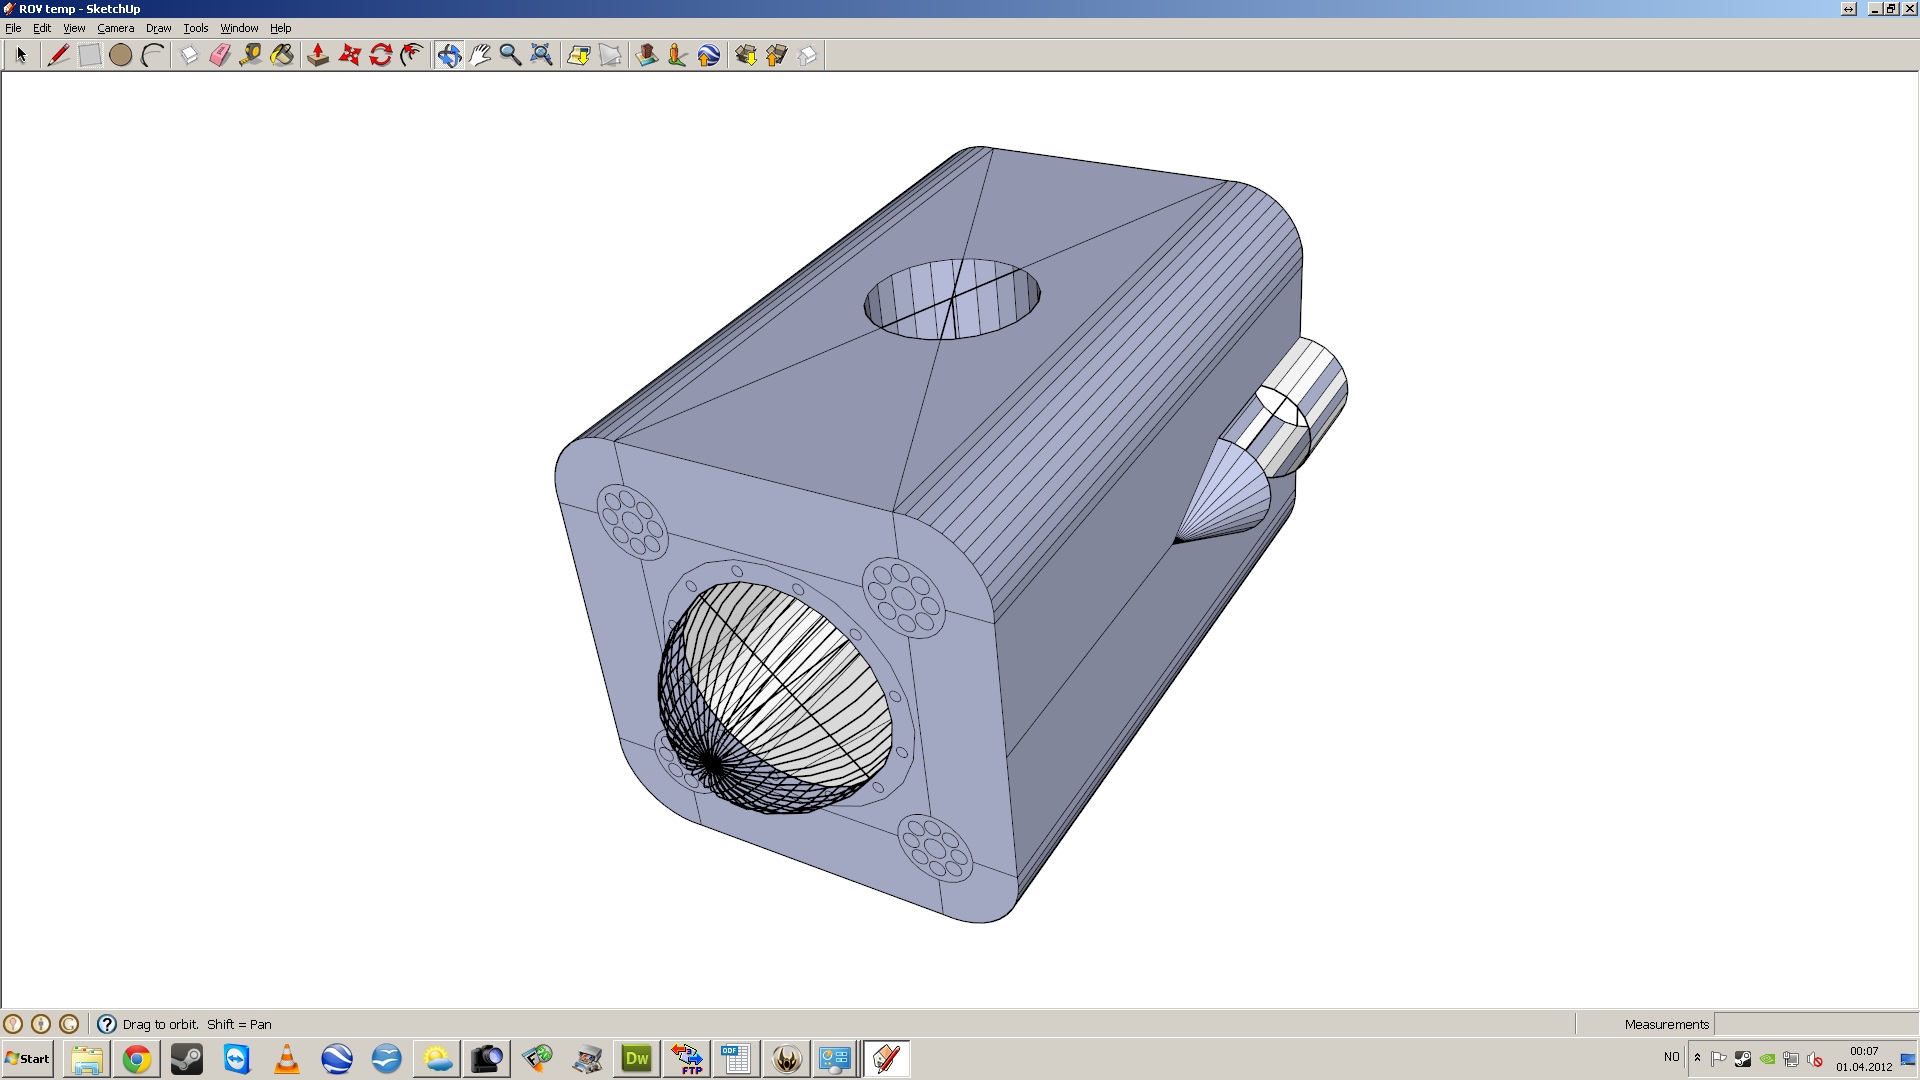Activate the Circle tool
Image resolution: width=1920 pixels, height=1080 pixels.
point(121,55)
